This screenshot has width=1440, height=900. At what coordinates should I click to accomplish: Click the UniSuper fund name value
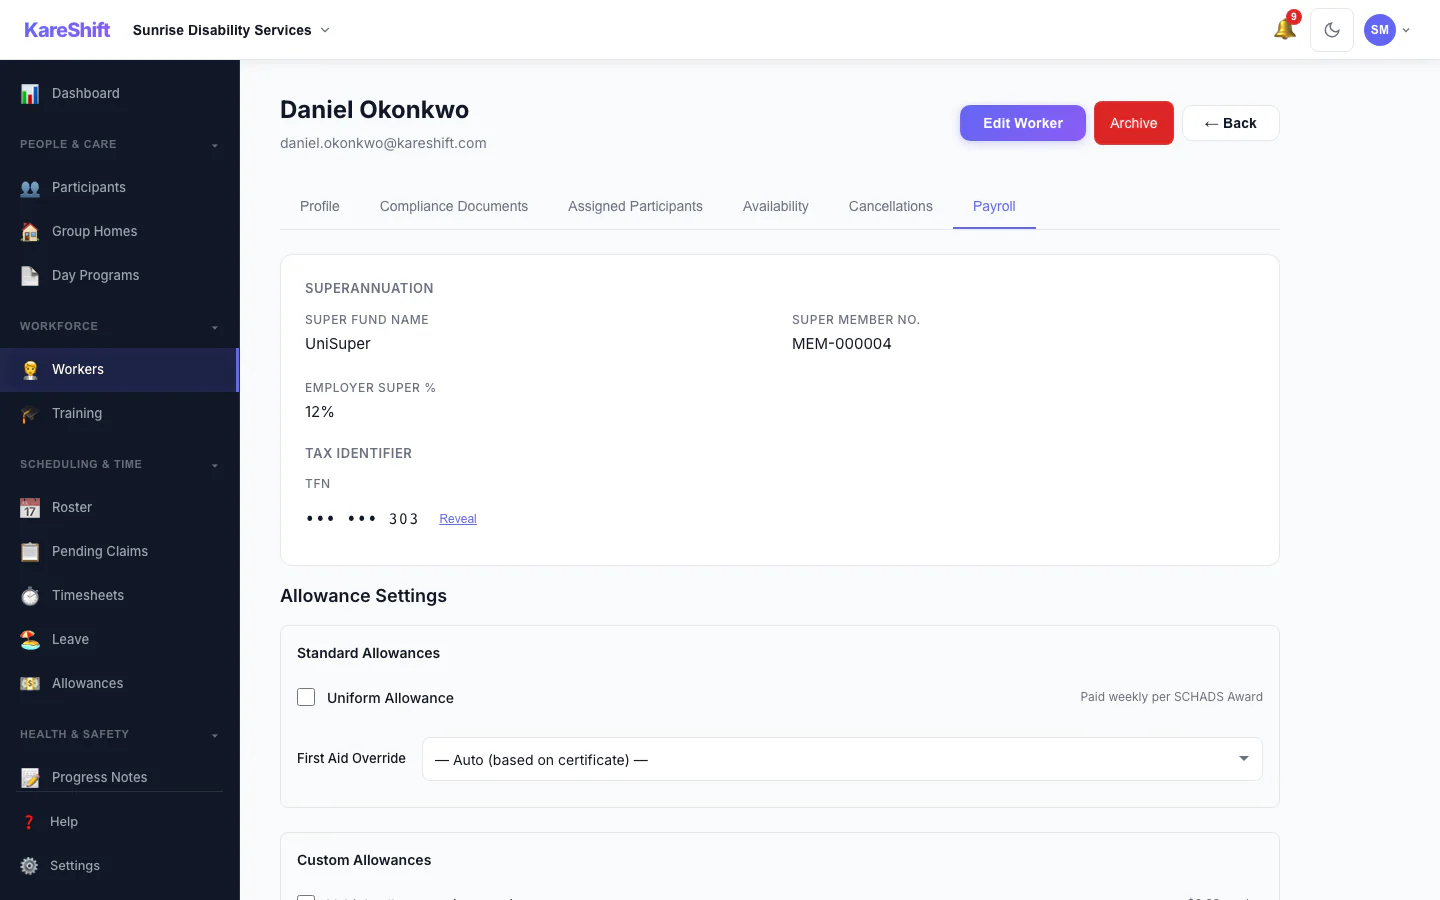[x=338, y=344]
